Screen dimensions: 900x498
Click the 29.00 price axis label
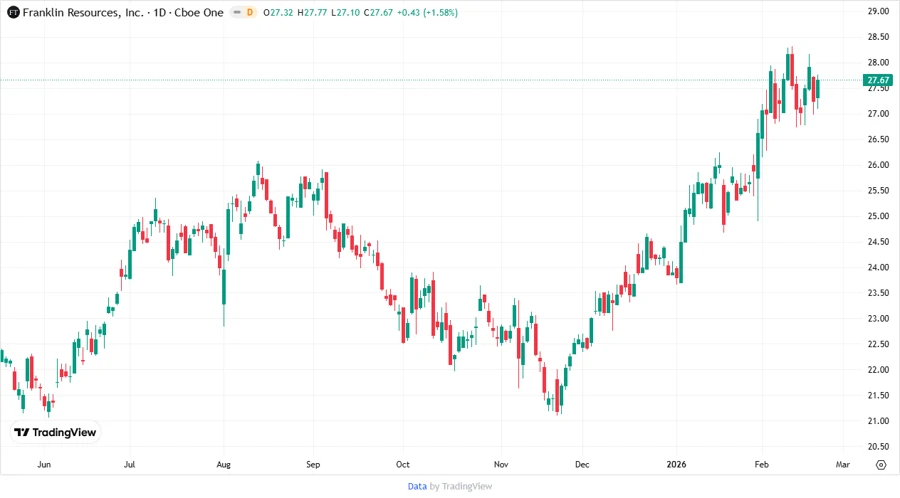click(x=878, y=11)
